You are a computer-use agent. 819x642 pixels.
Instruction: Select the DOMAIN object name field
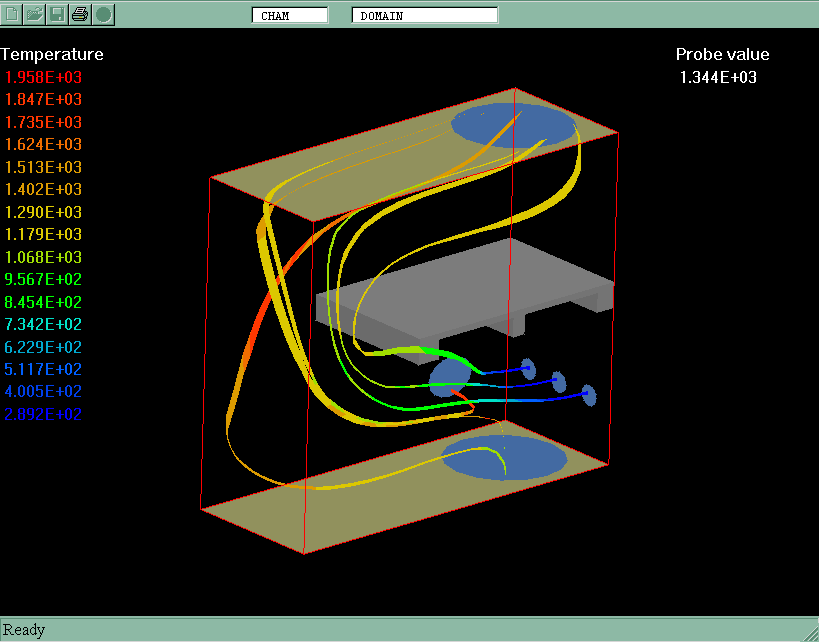coord(424,15)
